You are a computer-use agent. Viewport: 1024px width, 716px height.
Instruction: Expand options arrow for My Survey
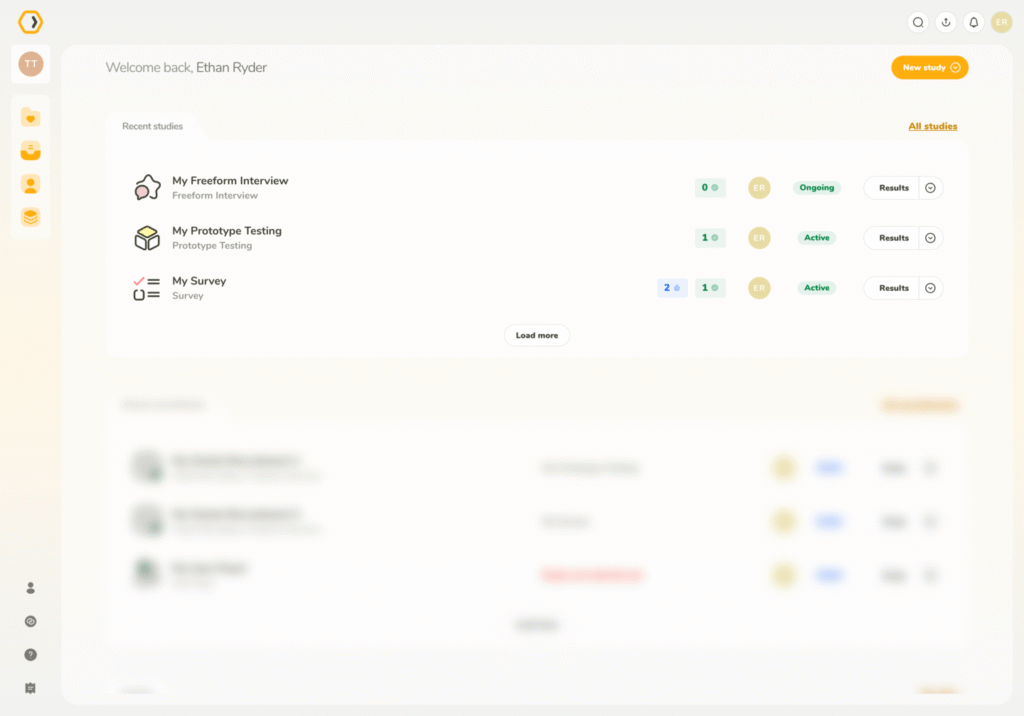coord(930,288)
